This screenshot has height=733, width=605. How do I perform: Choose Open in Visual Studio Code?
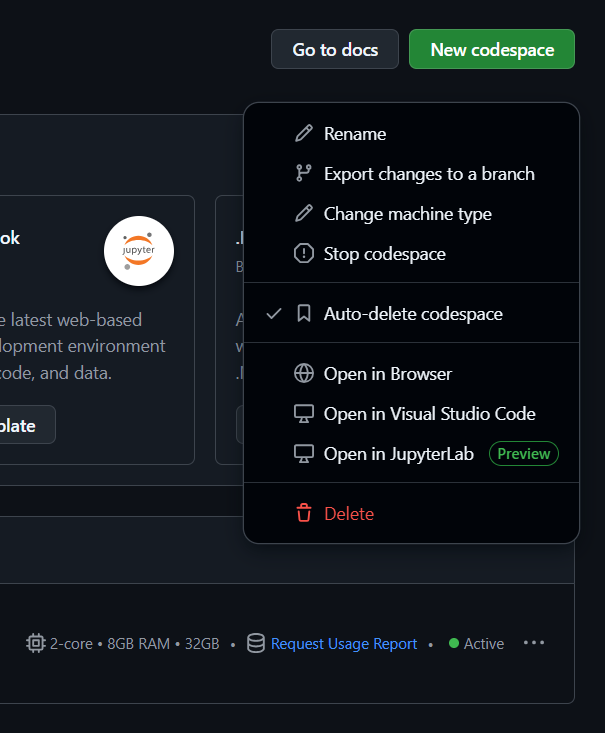click(x=411, y=414)
